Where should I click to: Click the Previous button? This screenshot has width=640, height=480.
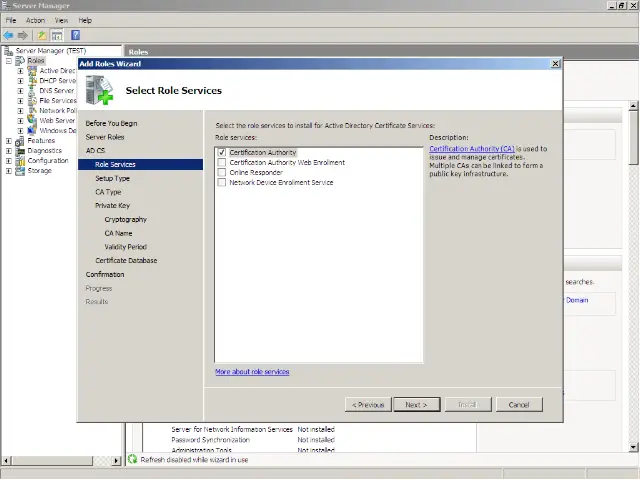pos(368,404)
